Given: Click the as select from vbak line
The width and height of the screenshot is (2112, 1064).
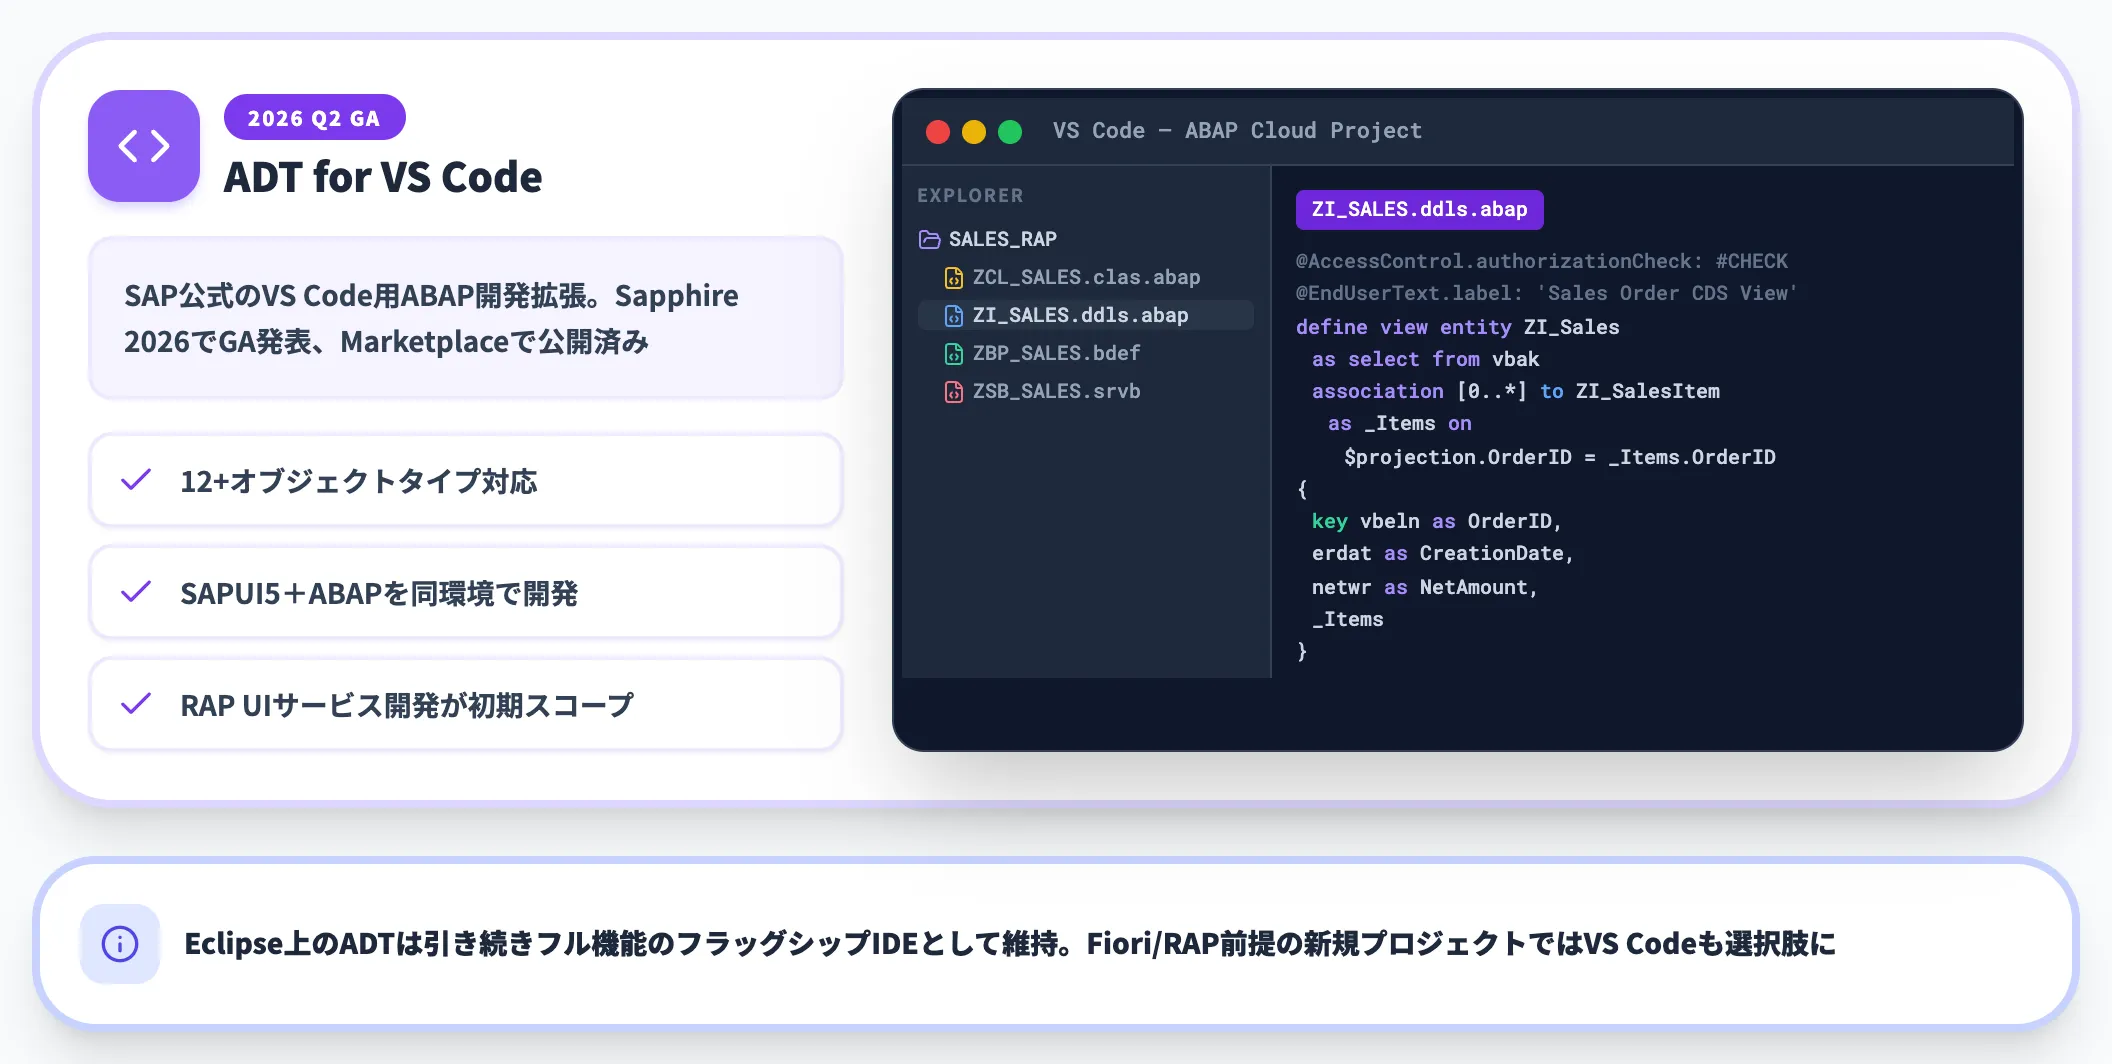Looking at the screenshot, I should (1425, 359).
